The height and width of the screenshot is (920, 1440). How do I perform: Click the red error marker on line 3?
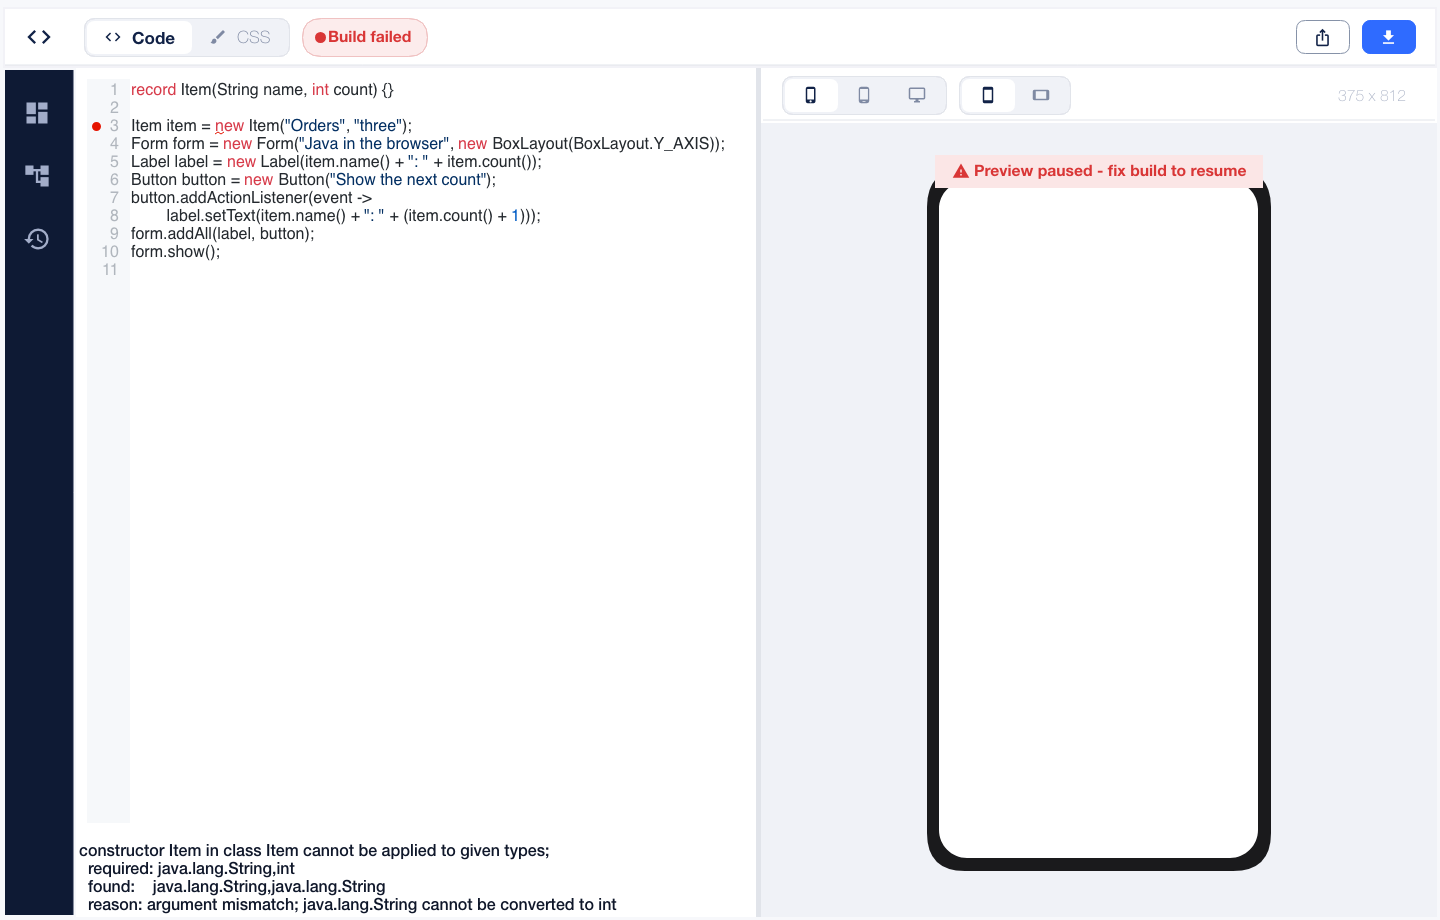[x=96, y=126]
